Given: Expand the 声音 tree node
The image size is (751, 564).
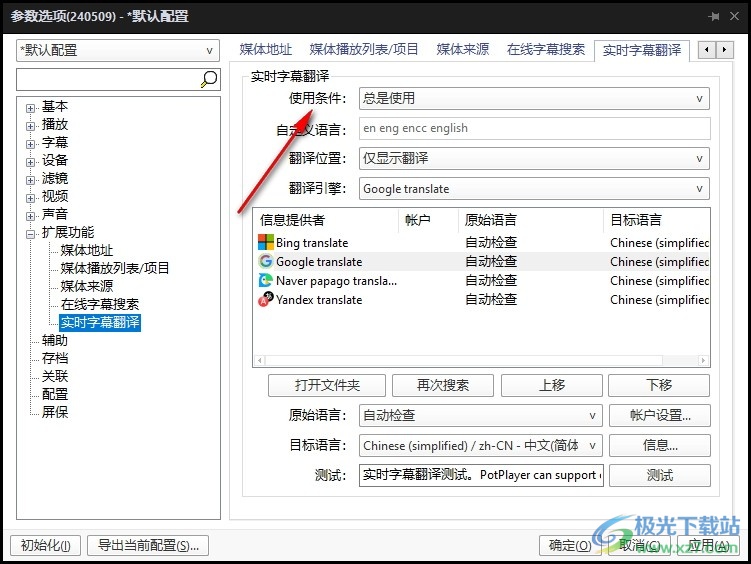Looking at the screenshot, I should (x=31, y=216).
